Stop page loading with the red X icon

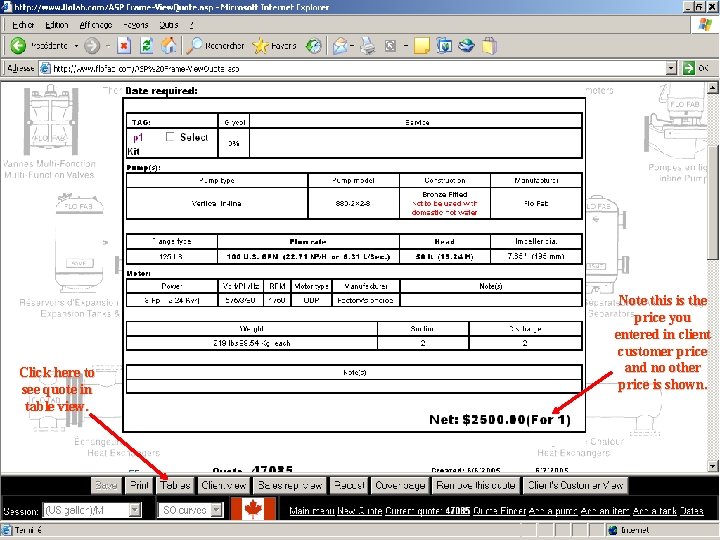(124, 45)
